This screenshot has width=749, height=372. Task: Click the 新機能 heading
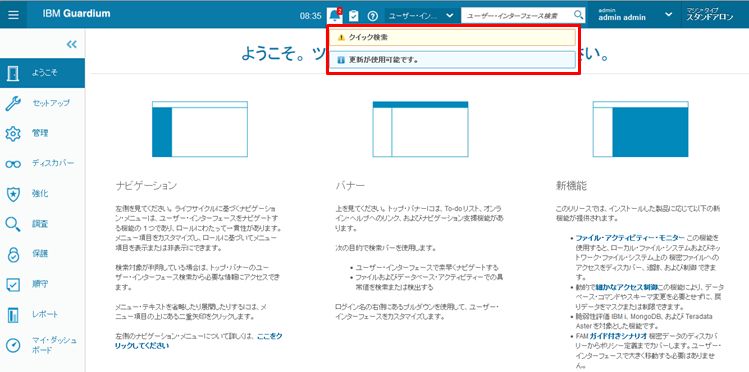[571, 186]
